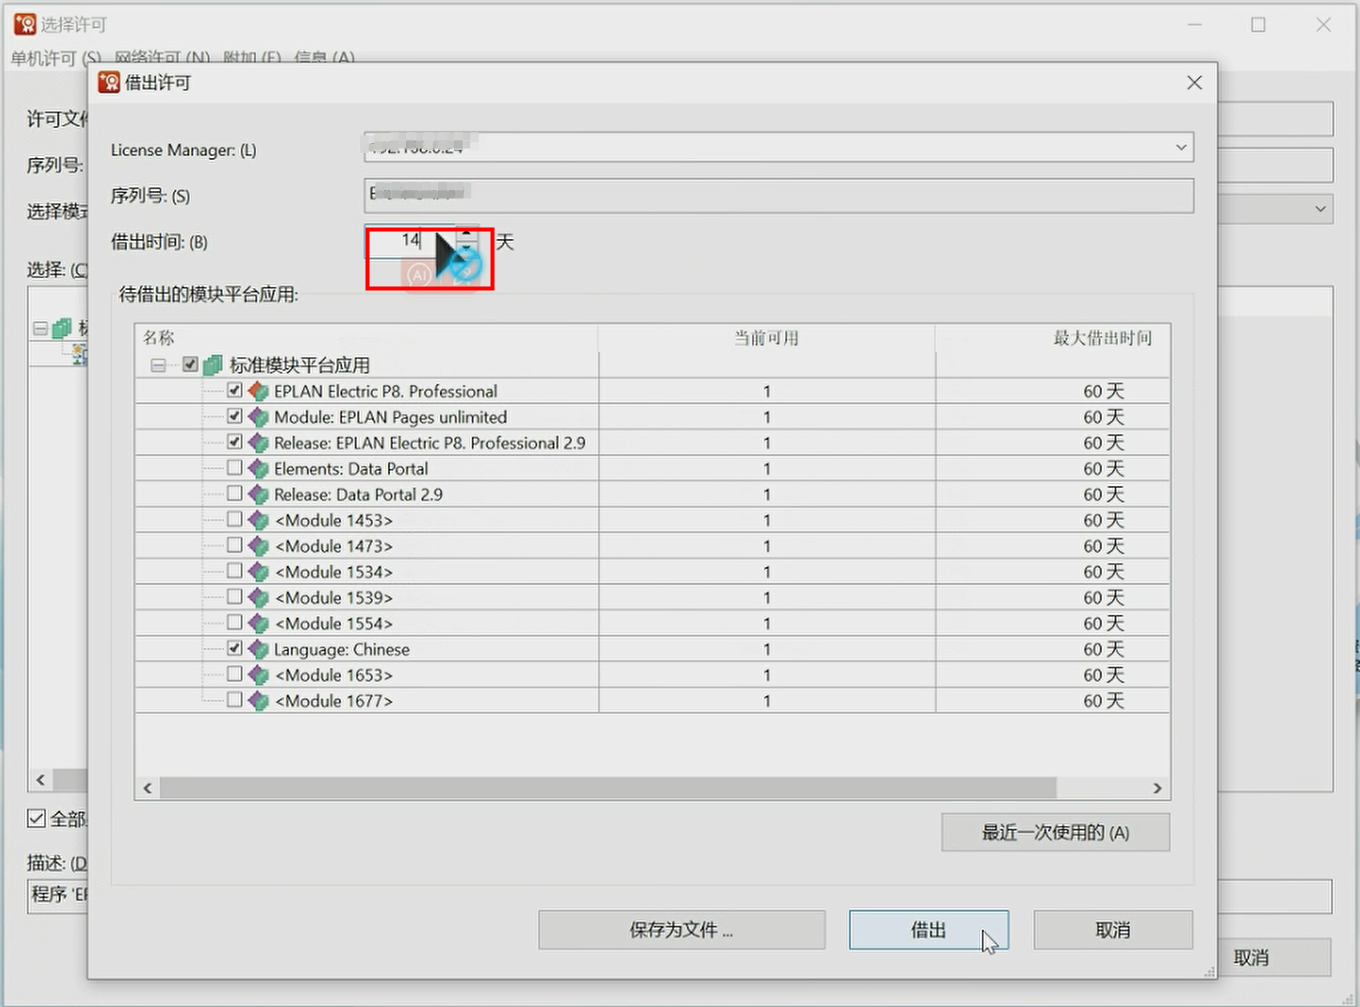Click the 保存为文件 ... button
Viewport: 1360px width, 1007px height.
click(x=682, y=930)
